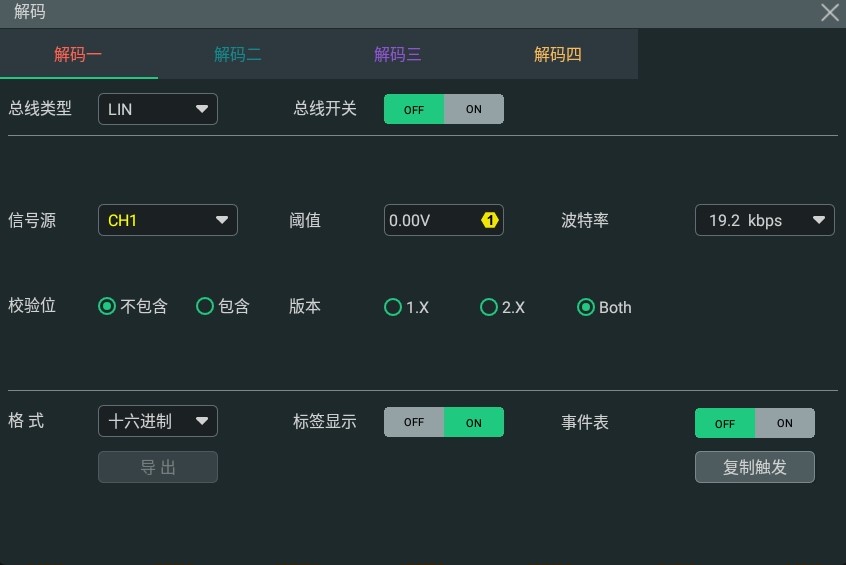Switch to the 解码二 tab

(x=238, y=54)
